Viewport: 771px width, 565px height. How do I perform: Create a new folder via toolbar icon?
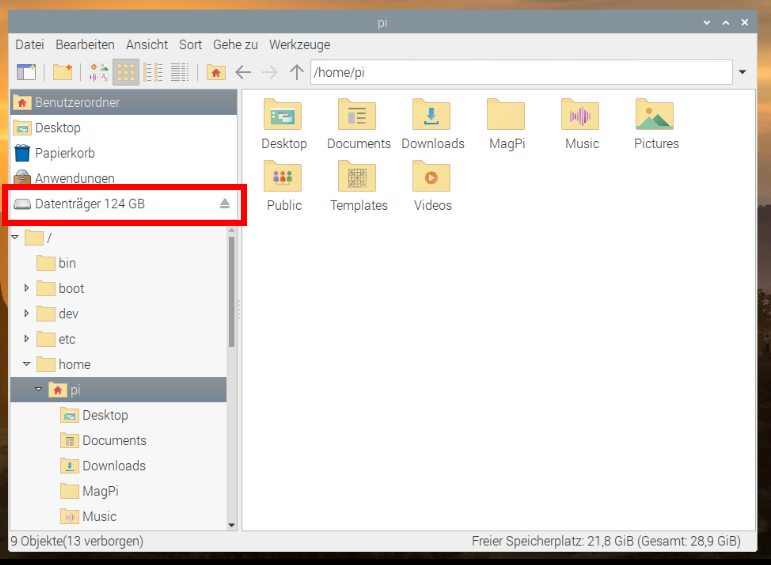click(62, 72)
